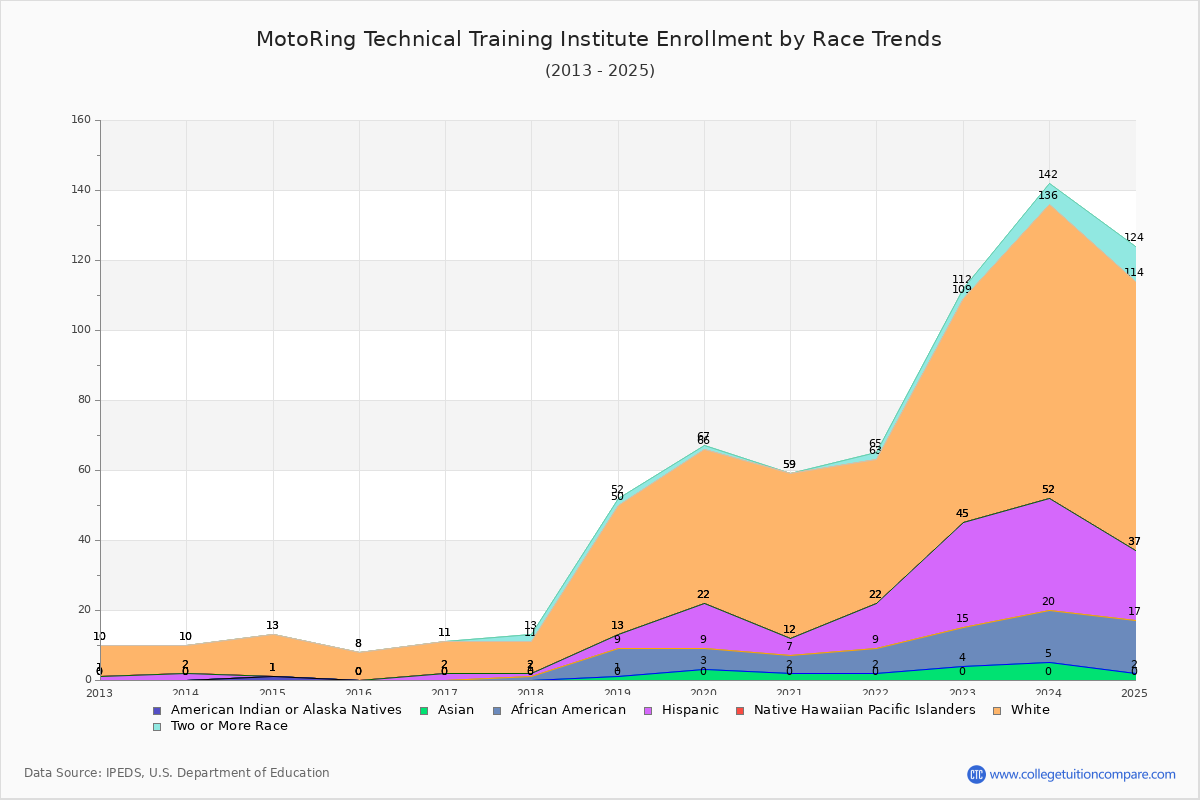The height and width of the screenshot is (800, 1200).
Task: Click the 20 data label for 2024
Action: 1048,602
